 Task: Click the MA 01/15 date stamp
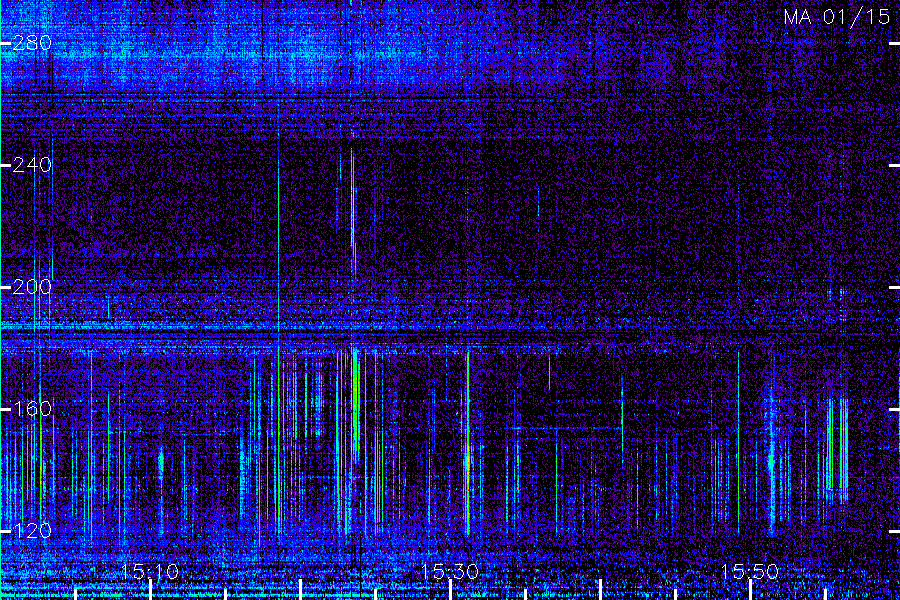pos(837,17)
